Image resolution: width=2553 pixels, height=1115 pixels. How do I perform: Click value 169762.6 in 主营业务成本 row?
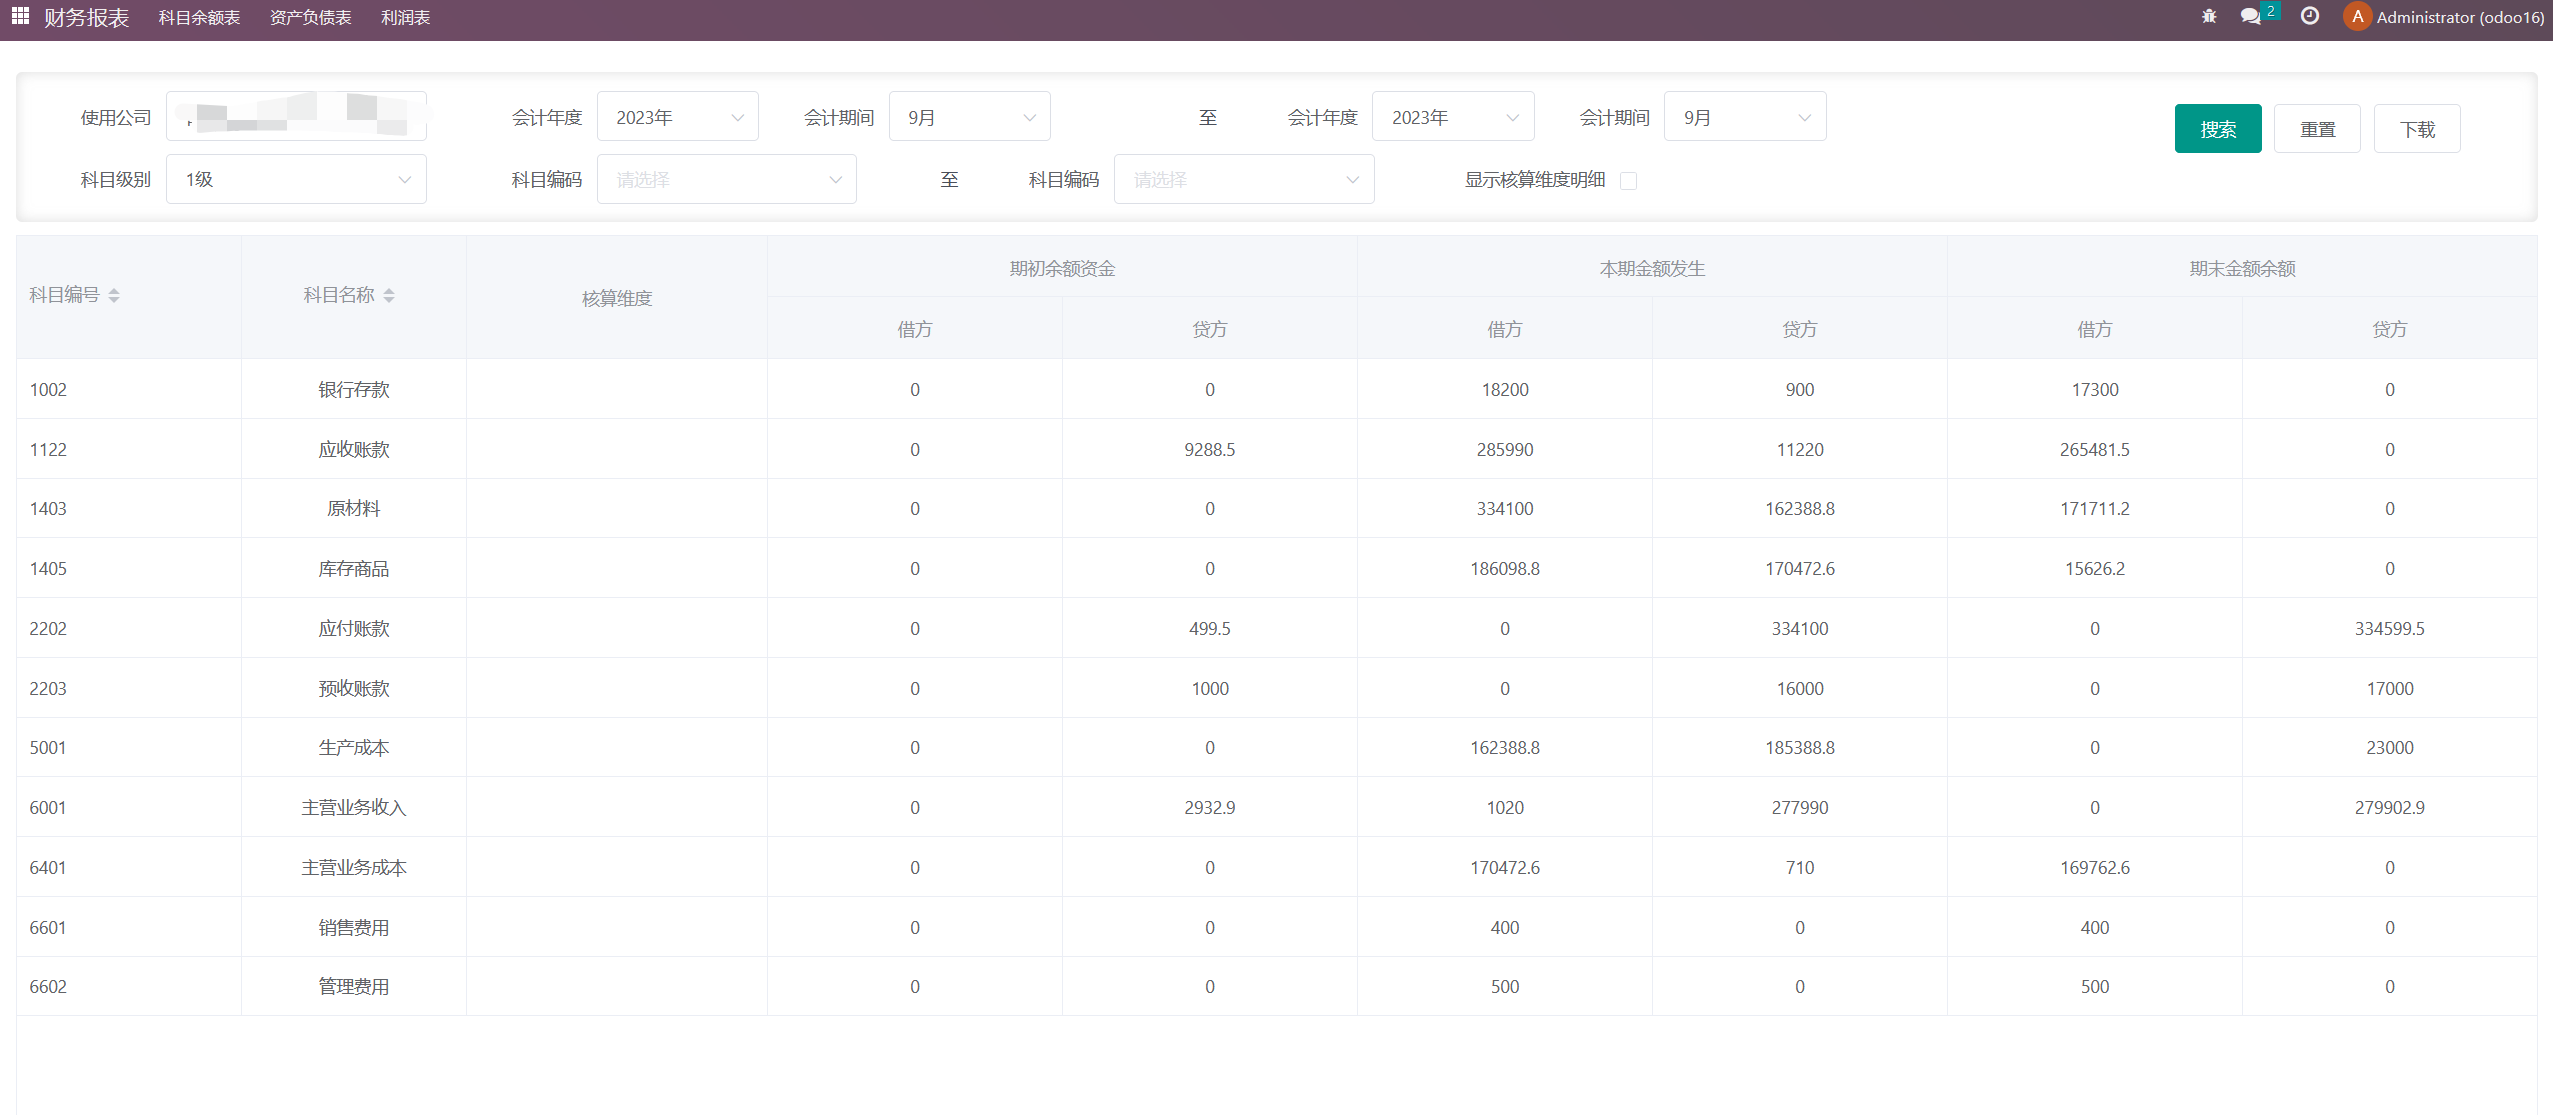coord(2095,867)
